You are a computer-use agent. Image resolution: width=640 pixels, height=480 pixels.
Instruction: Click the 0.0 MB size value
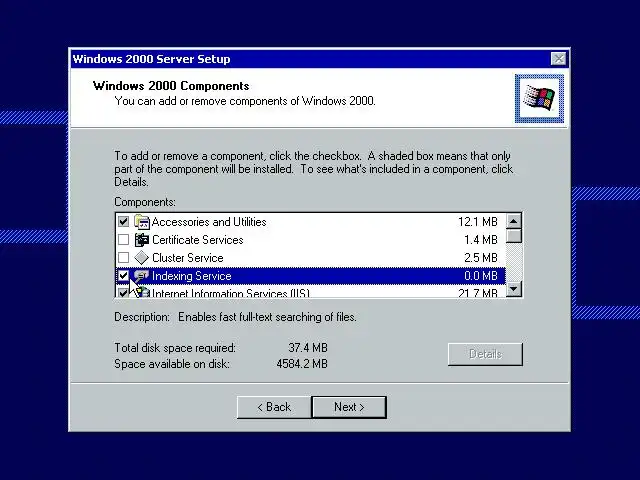click(480, 276)
